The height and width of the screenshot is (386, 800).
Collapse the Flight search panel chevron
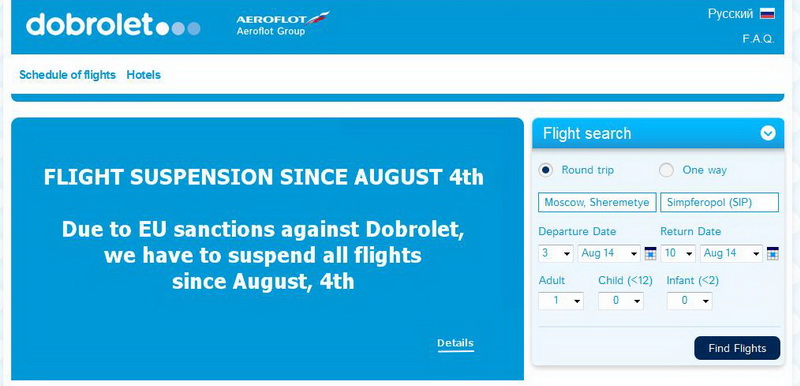pos(768,134)
